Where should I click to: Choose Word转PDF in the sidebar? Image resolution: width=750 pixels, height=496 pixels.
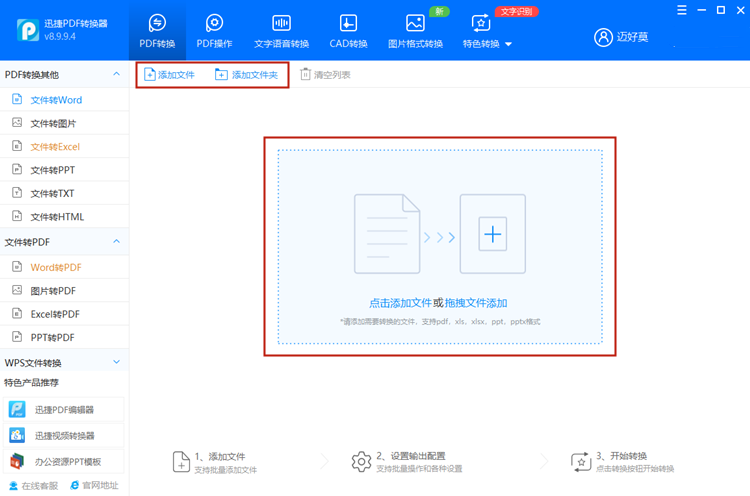(55, 267)
